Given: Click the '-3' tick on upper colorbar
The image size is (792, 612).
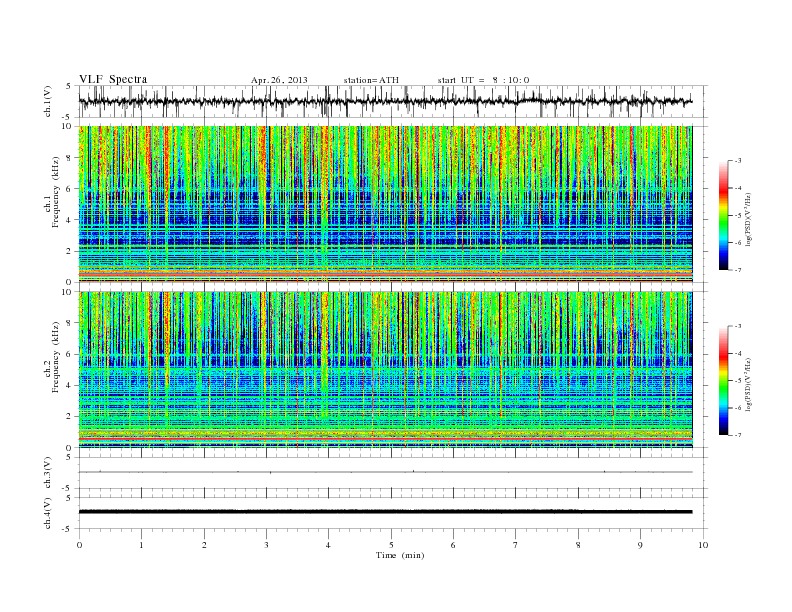Looking at the screenshot, I should tap(738, 161).
